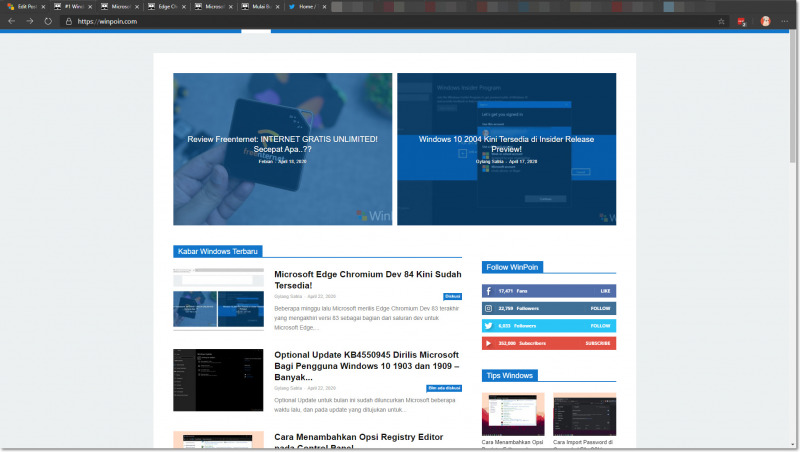Click the browser forward arrow
This screenshot has height=452, width=800.
point(30,21)
